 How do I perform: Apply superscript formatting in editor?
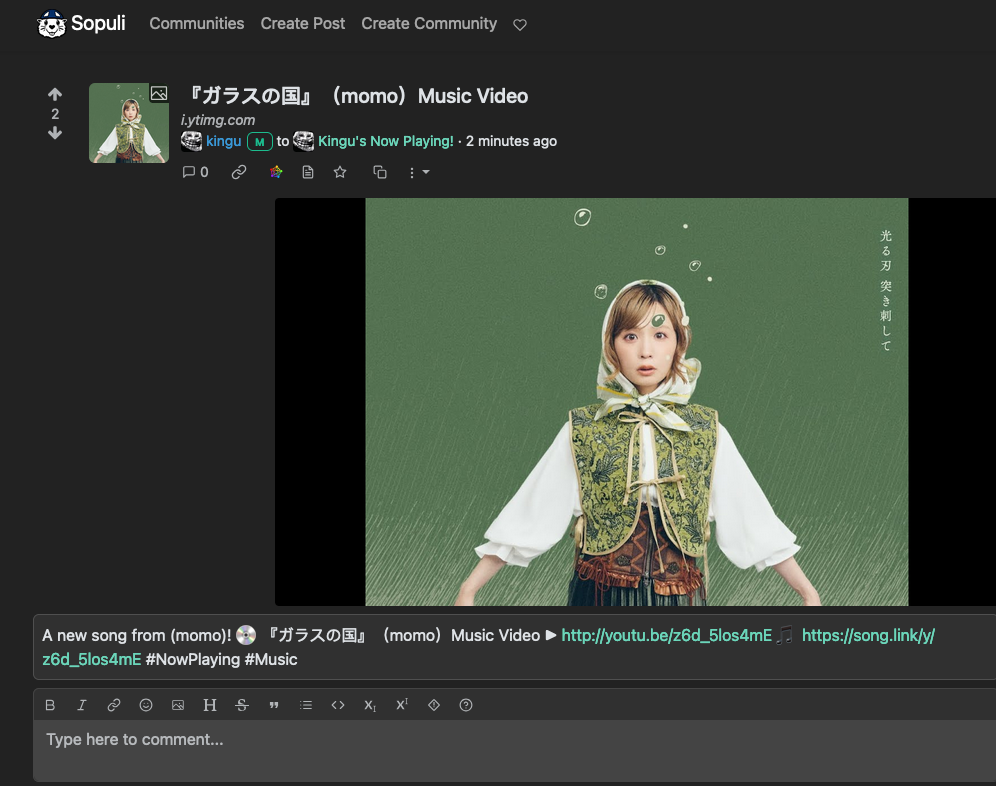[x=402, y=705]
